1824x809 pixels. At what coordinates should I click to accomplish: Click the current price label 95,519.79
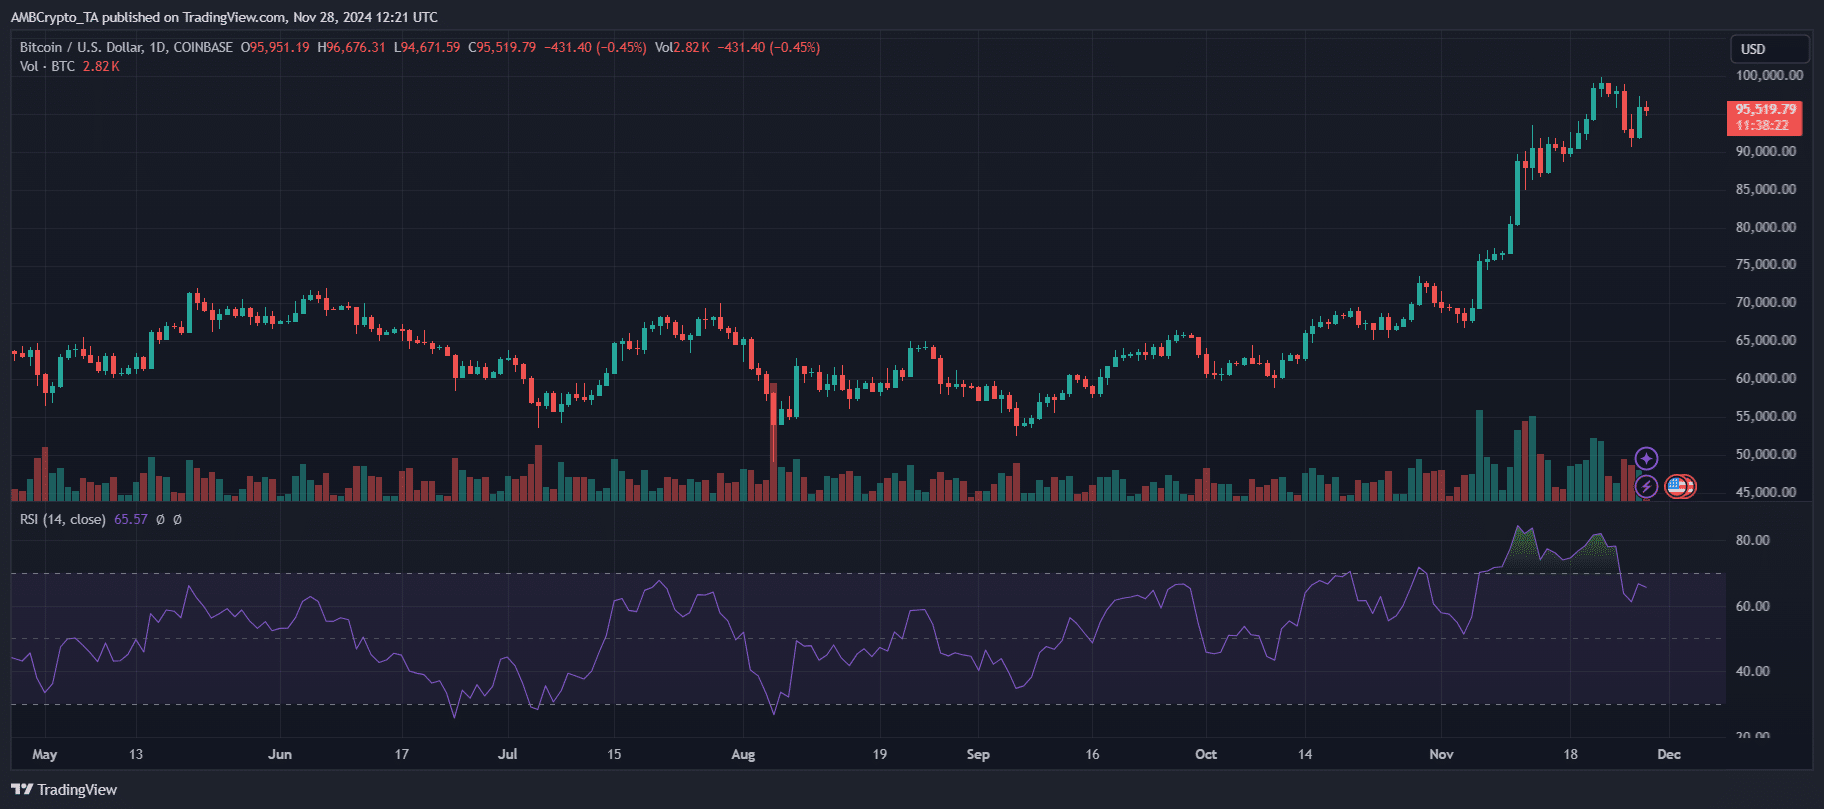point(1765,110)
